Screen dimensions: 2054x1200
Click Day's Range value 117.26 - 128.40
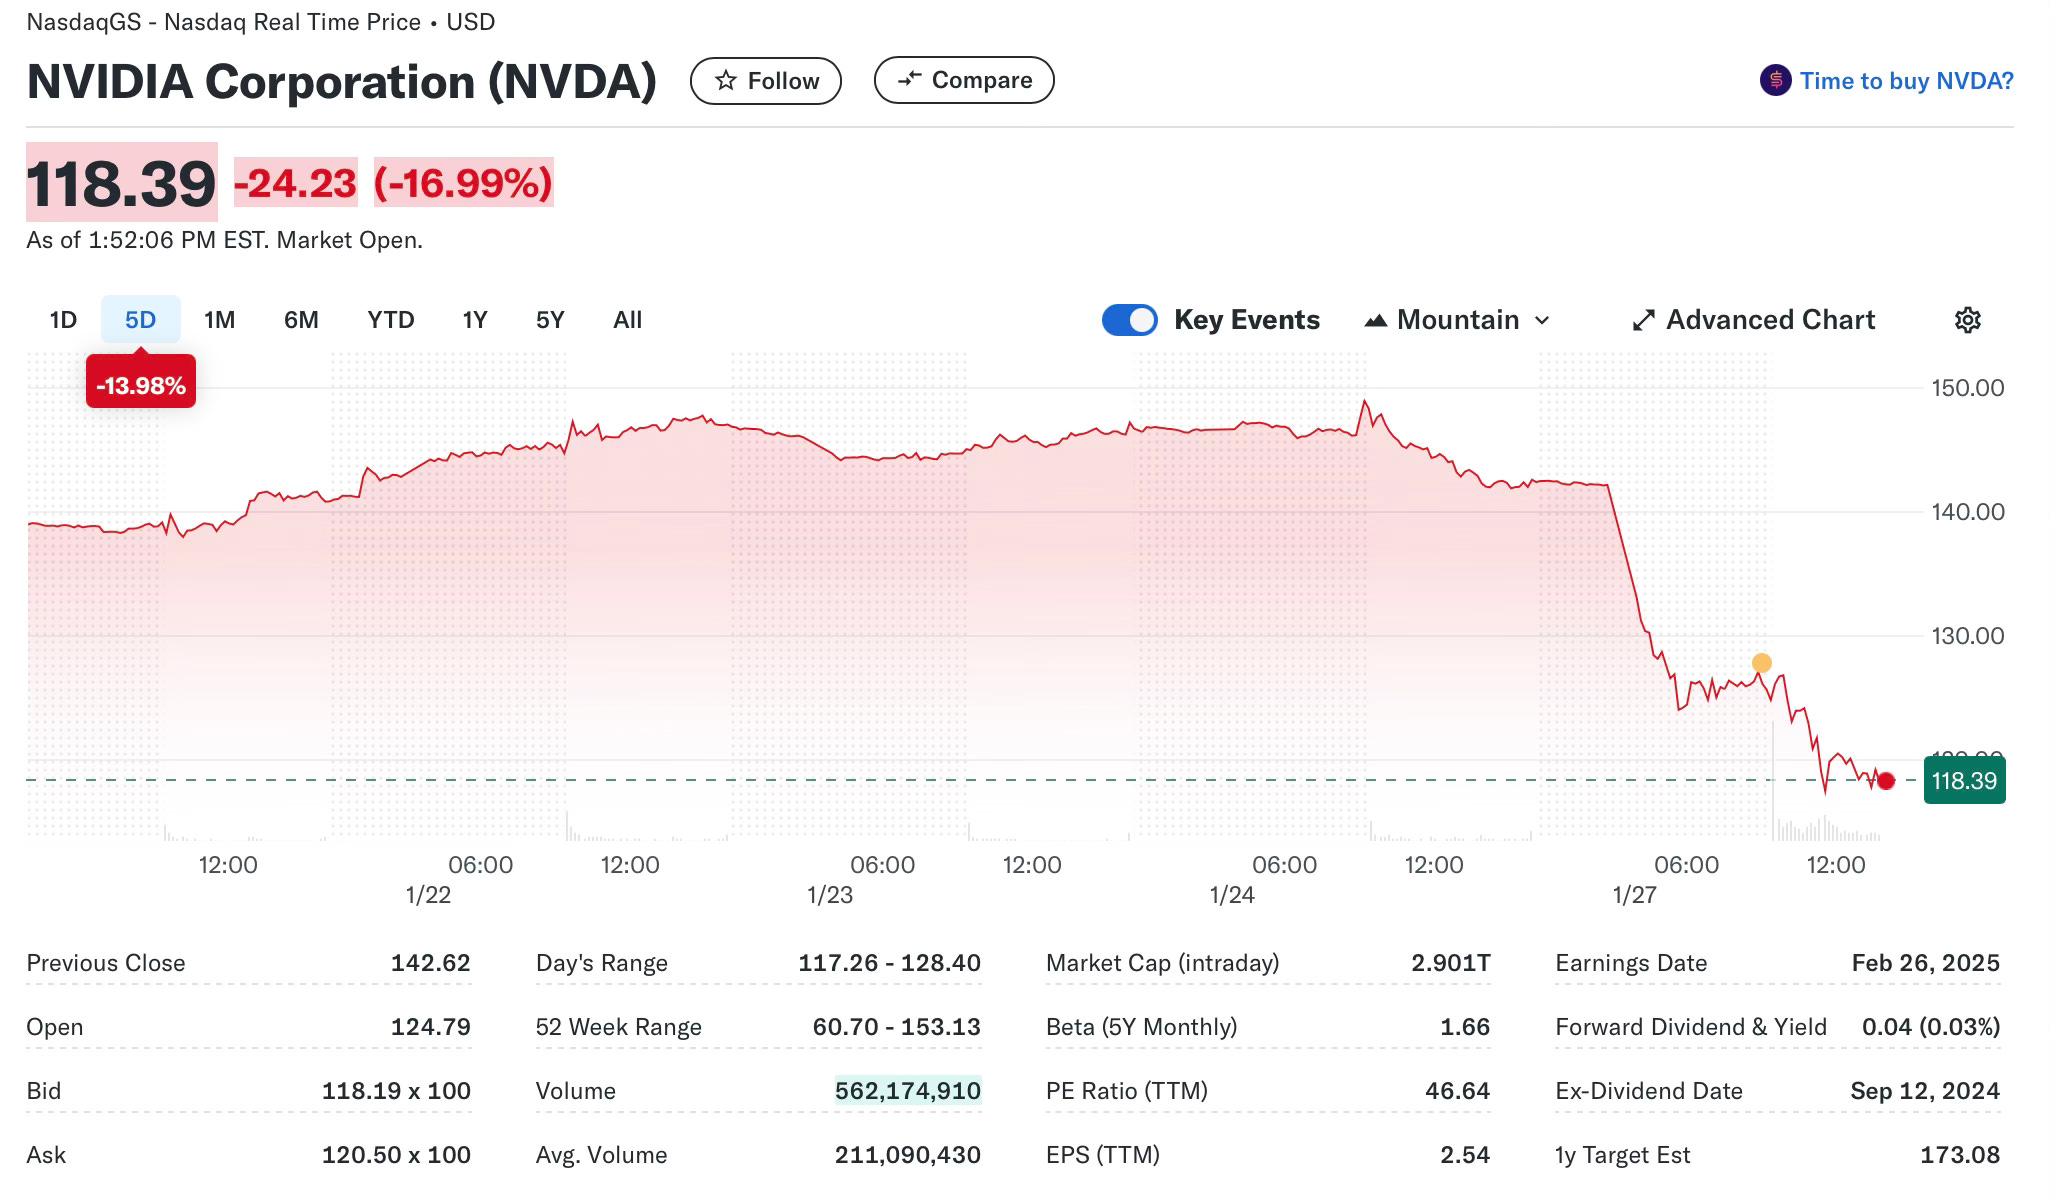click(889, 963)
